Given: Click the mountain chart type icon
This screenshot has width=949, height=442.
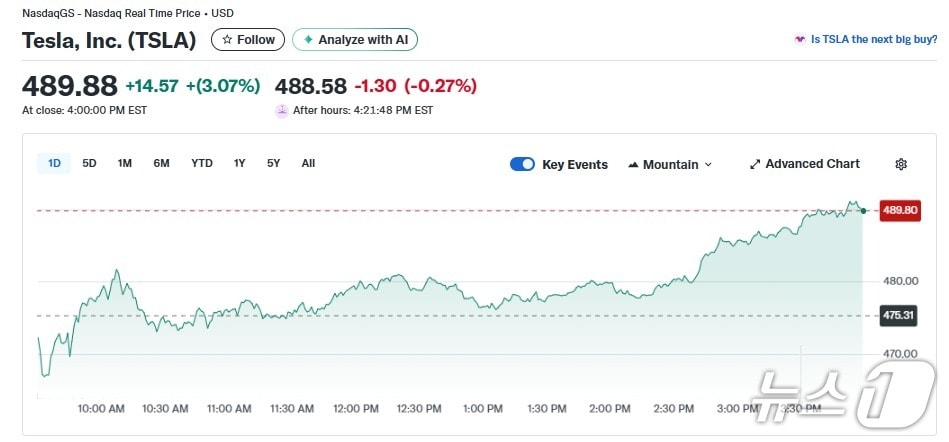Looking at the screenshot, I should tap(633, 164).
